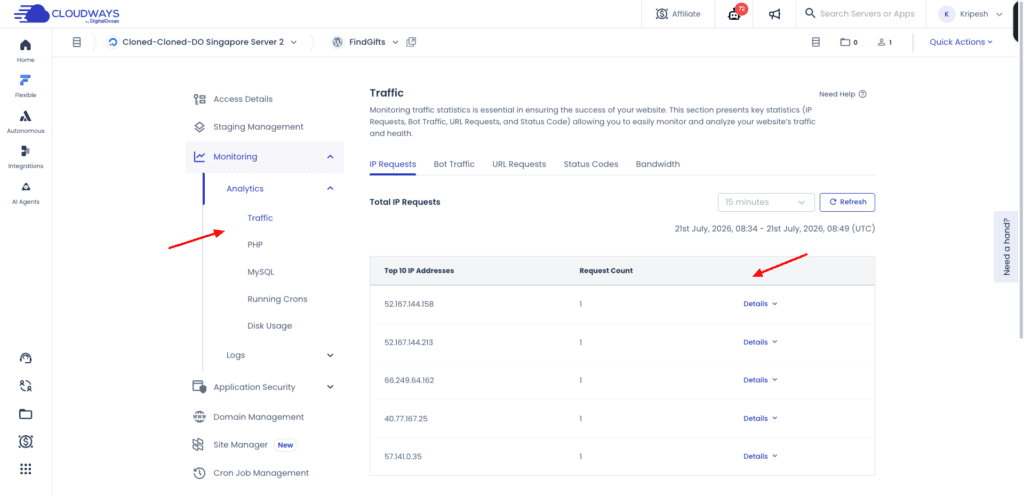Click the Need Help link

point(837,94)
